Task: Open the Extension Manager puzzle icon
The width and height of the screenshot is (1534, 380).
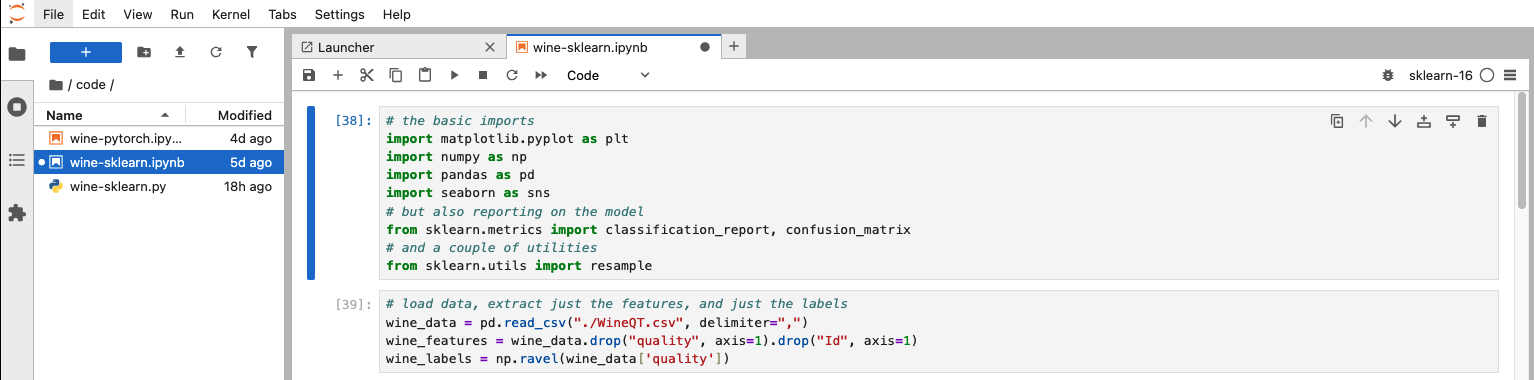Action: pyautogui.click(x=16, y=213)
